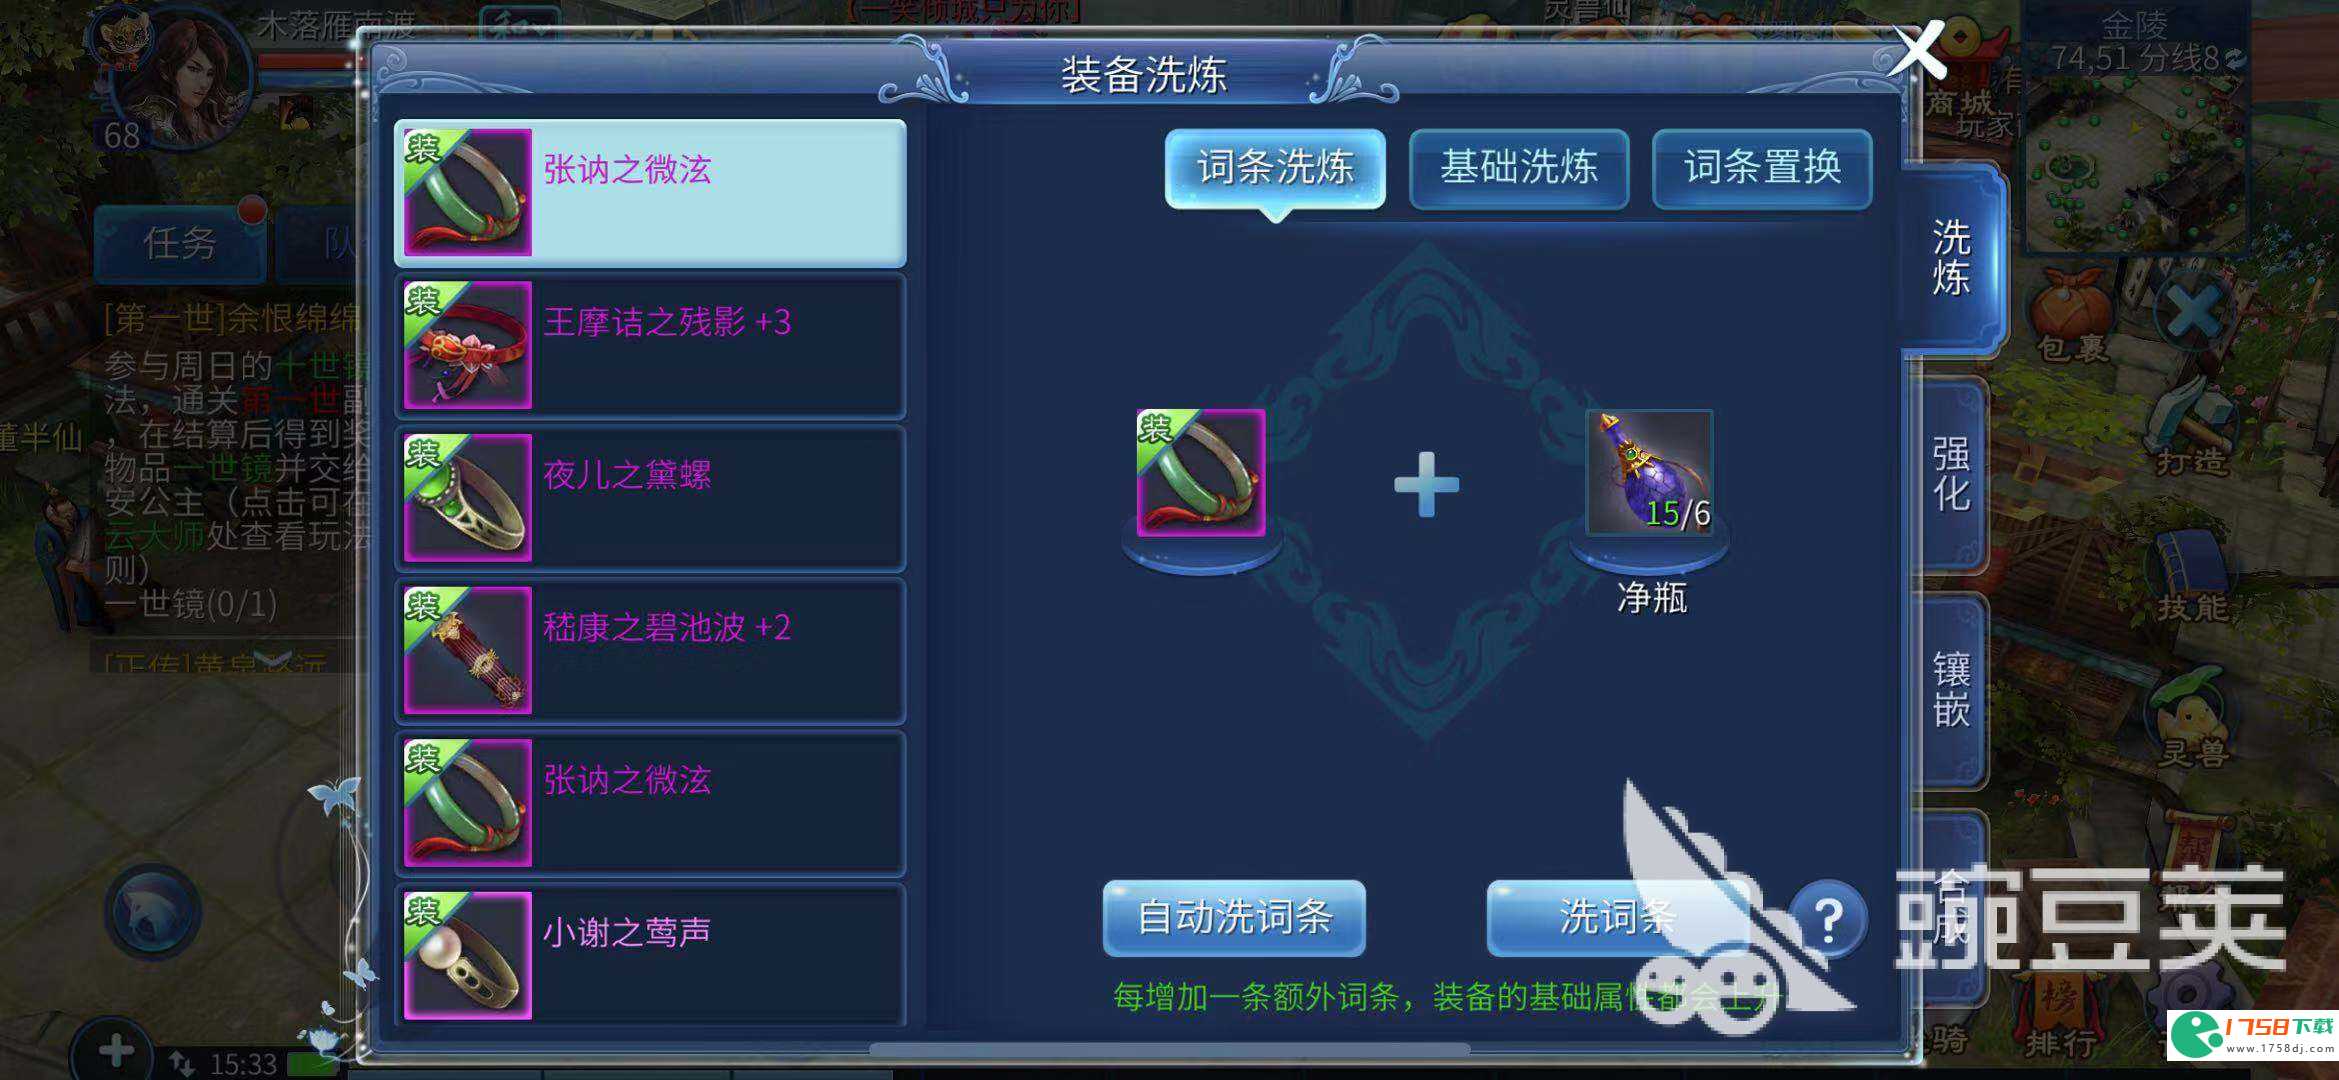Image resolution: width=2339 pixels, height=1080 pixels.
Task: Open the 技能 skills icon
Action: [2190, 575]
